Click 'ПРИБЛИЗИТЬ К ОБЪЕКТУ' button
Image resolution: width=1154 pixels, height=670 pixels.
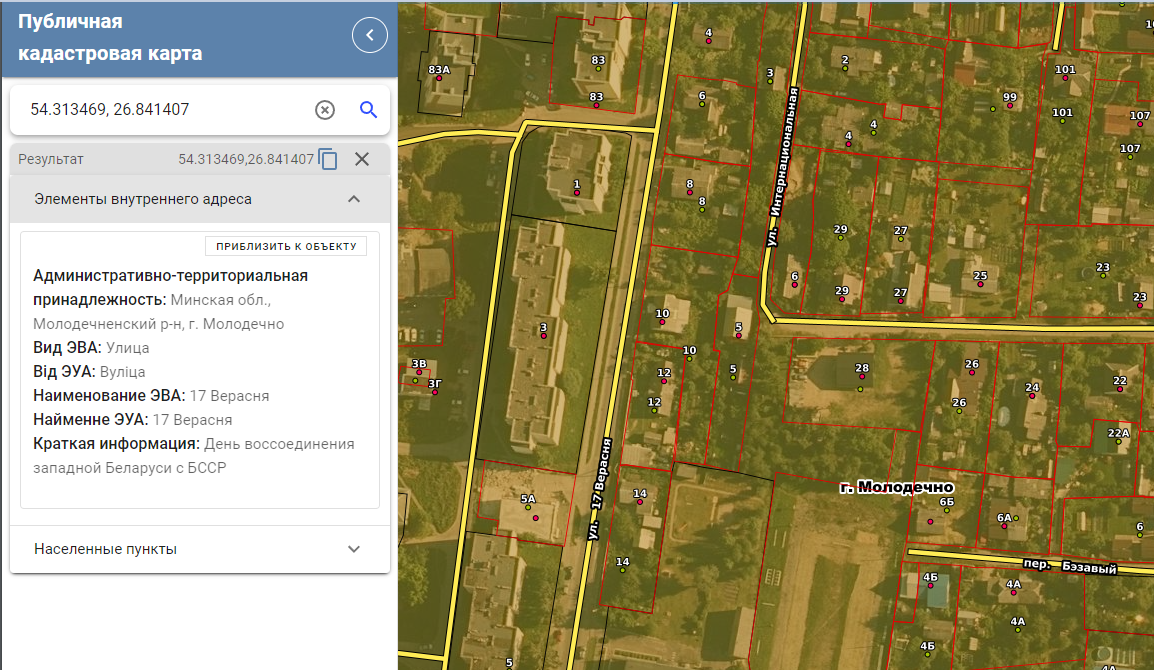[x=286, y=246]
